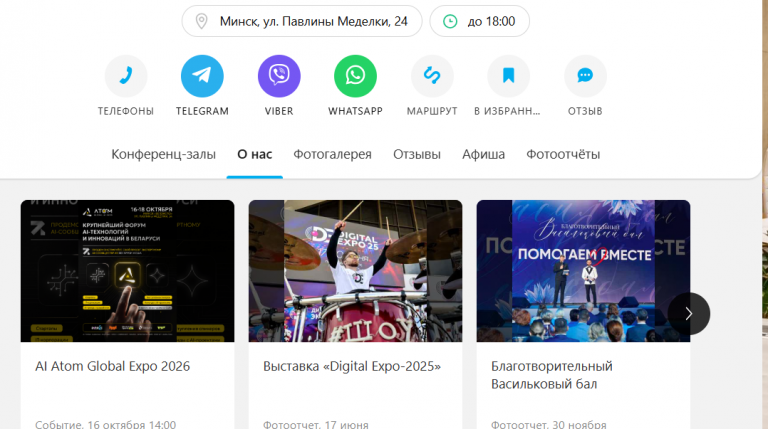The height and width of the screenshot is (429, 768).
Task: Open the Фотогалерея tab
Action: pyautogui.click(x=333, y=154)
